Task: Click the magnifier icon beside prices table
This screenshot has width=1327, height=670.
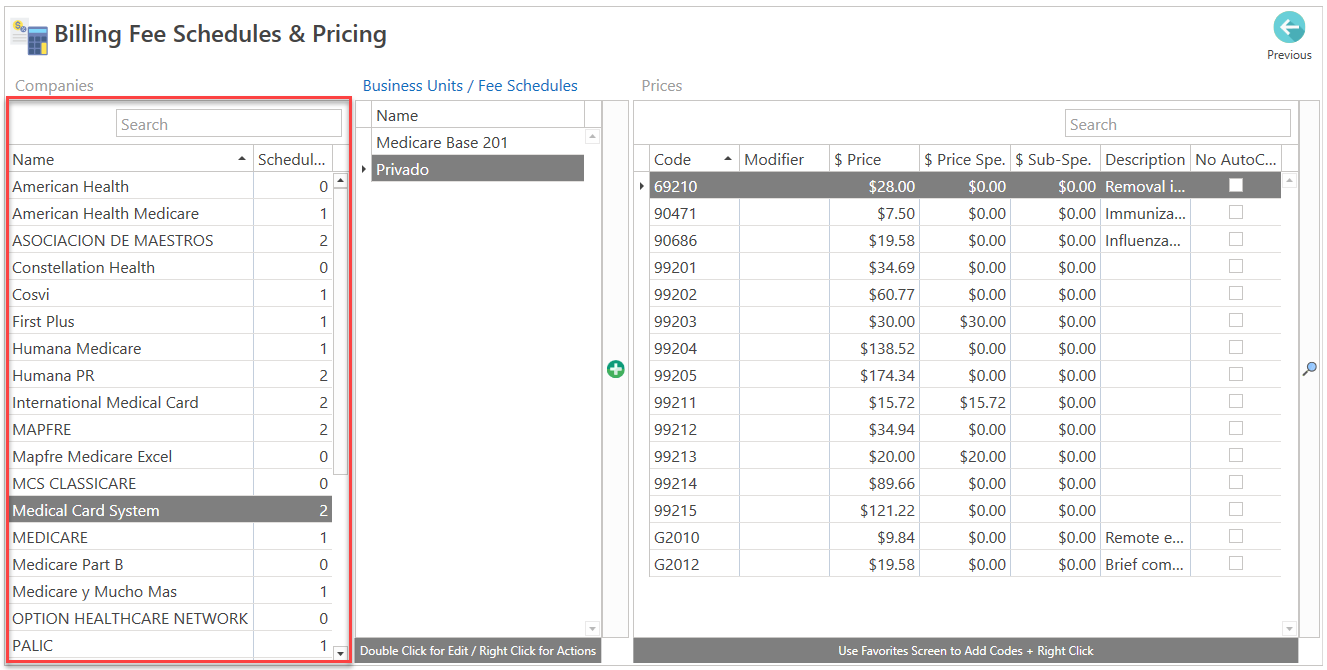Action: pyautogui.click(x=1309, y=369)
